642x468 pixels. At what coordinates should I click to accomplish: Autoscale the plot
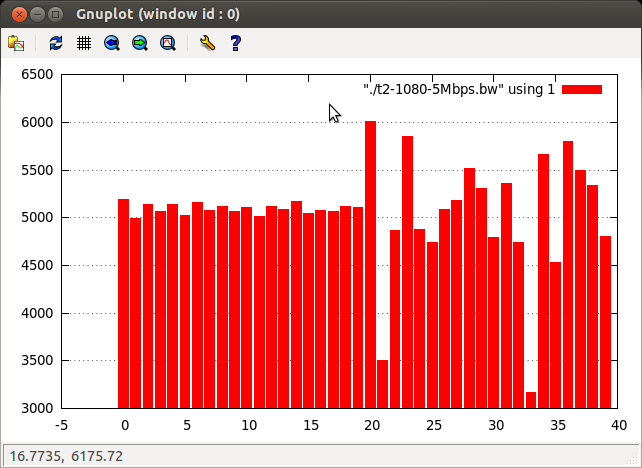click(168, 43)
